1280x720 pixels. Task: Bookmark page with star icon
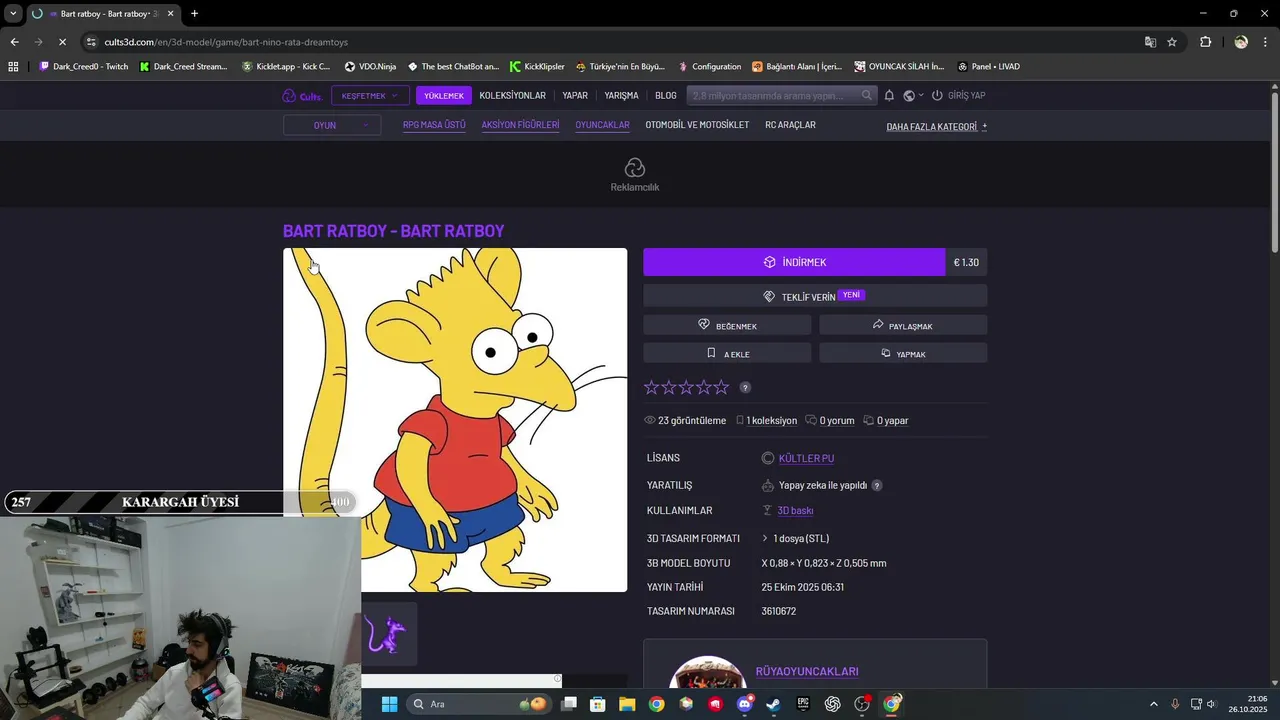(x=1172, y=42)
